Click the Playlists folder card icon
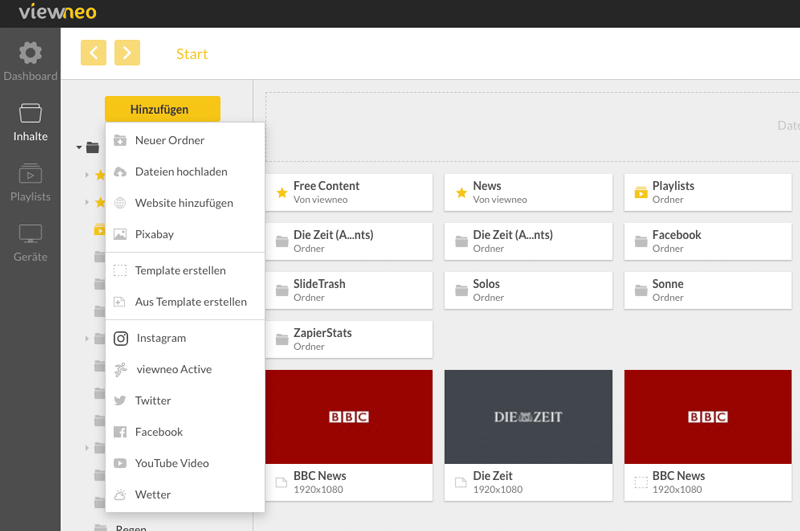 coord(641,193)
